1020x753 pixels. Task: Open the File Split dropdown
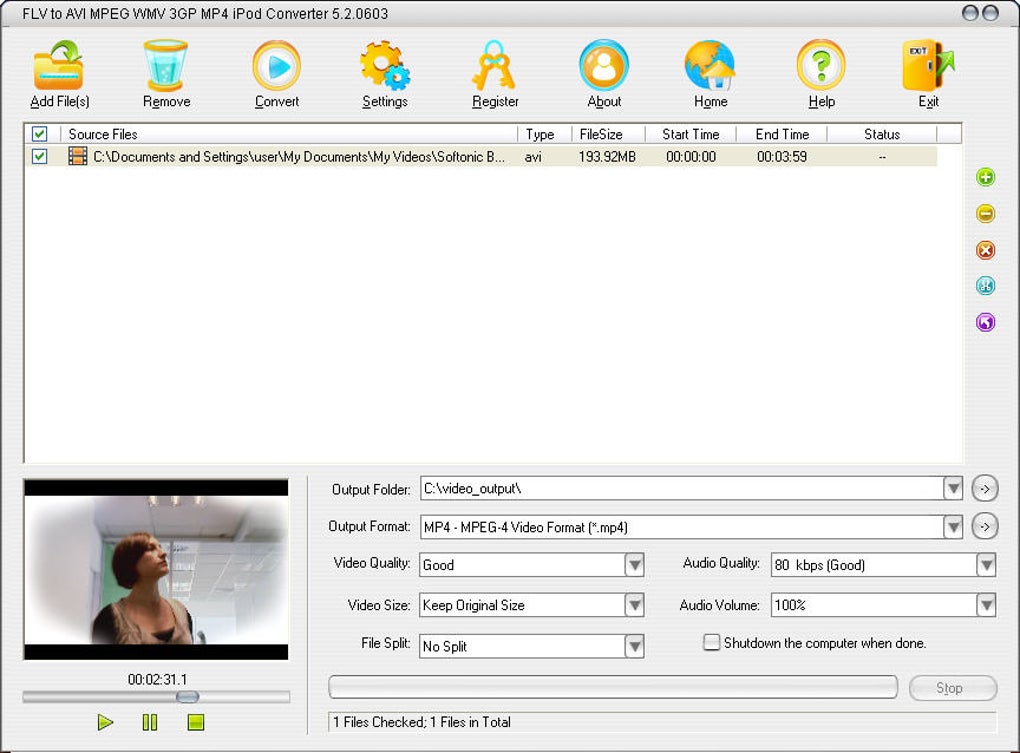pyautogui.click(x=634, y=646)
